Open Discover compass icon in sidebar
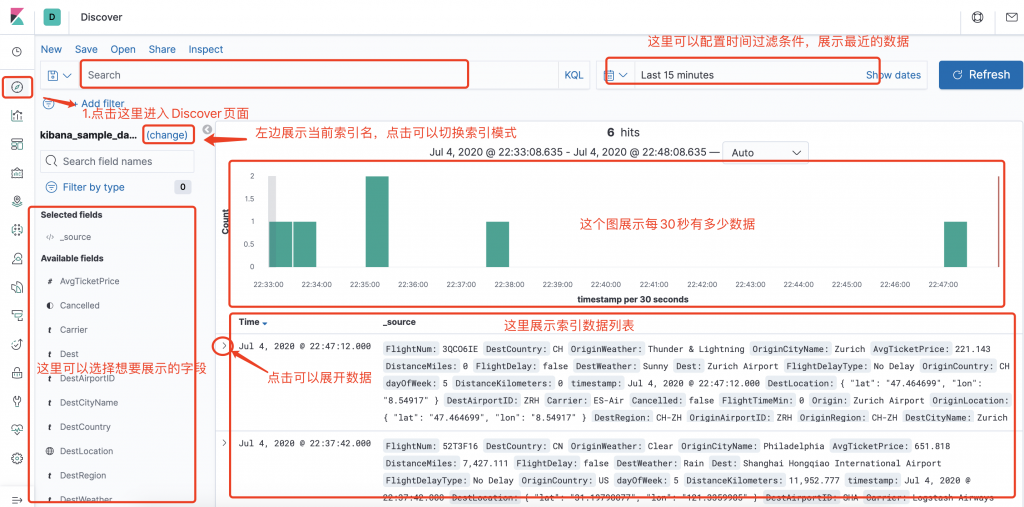Viewport: 1024px width, 507px height. click(x=17, y=87)
